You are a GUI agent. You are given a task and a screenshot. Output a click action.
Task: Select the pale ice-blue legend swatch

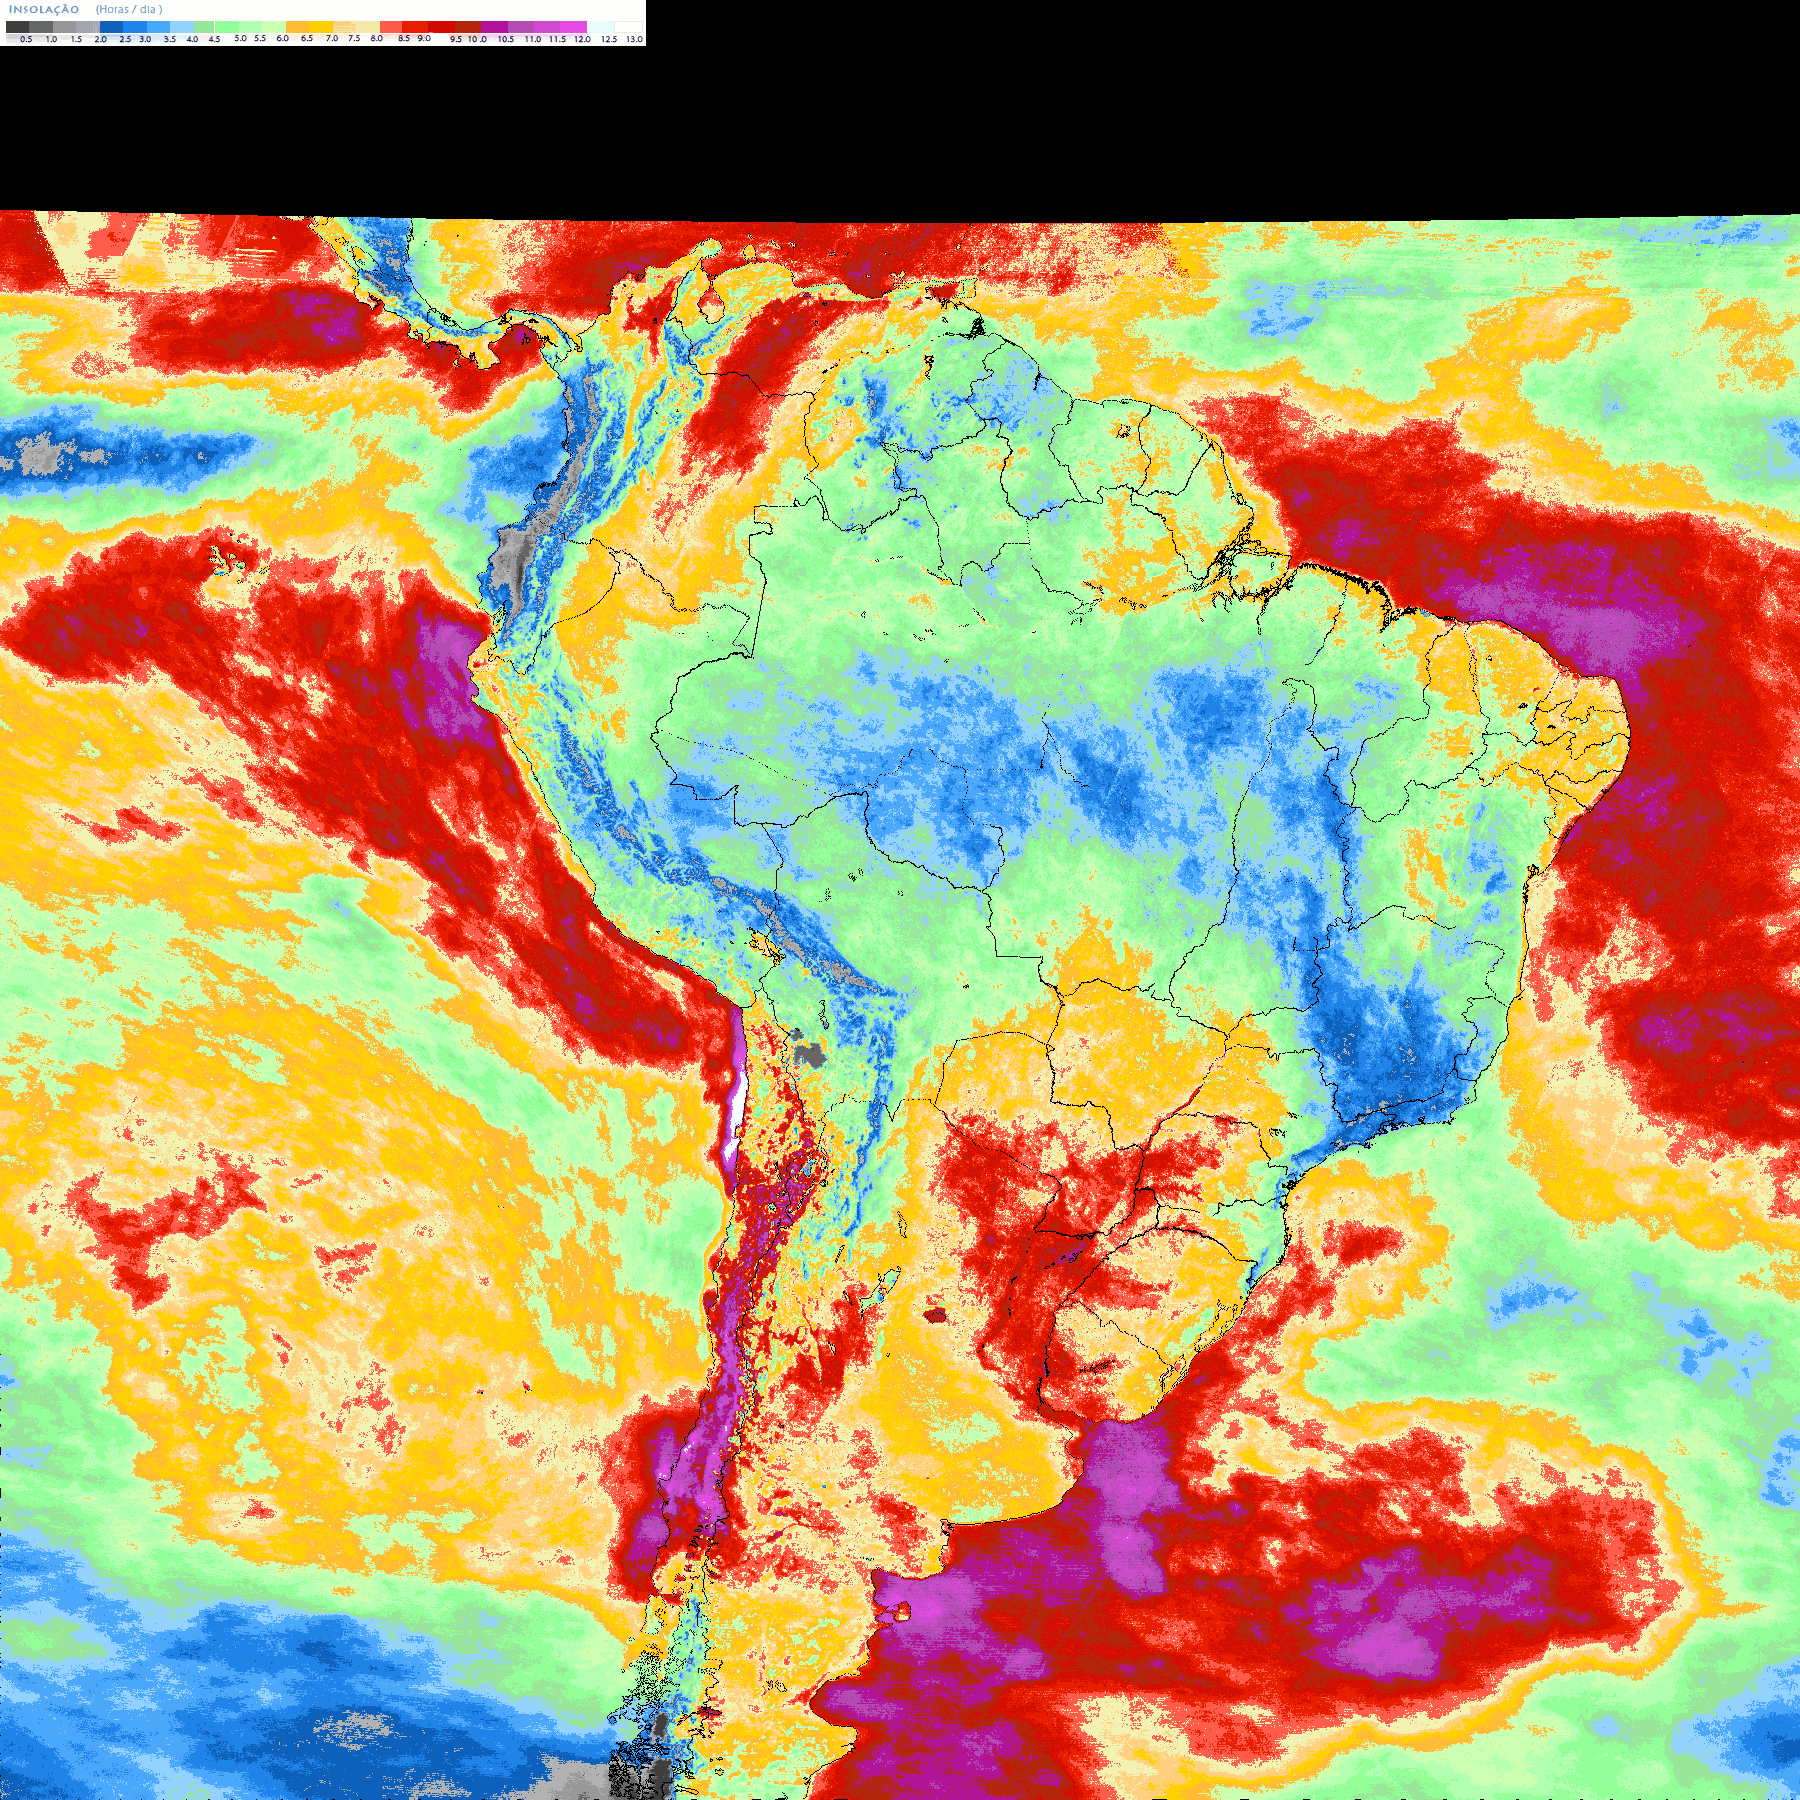pos(600,27)
